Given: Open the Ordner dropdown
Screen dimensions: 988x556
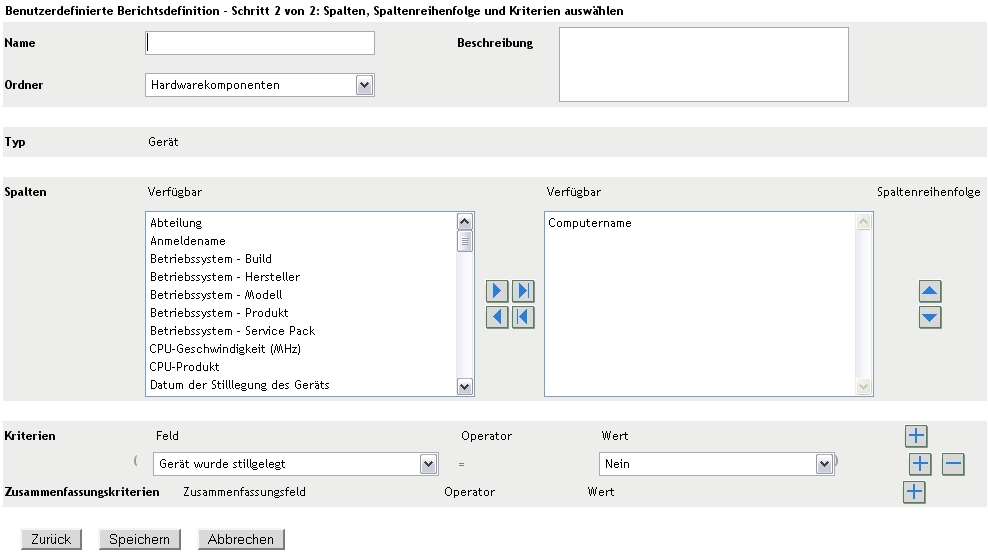Looking at the screenshot, I should (x=364, y=85).
